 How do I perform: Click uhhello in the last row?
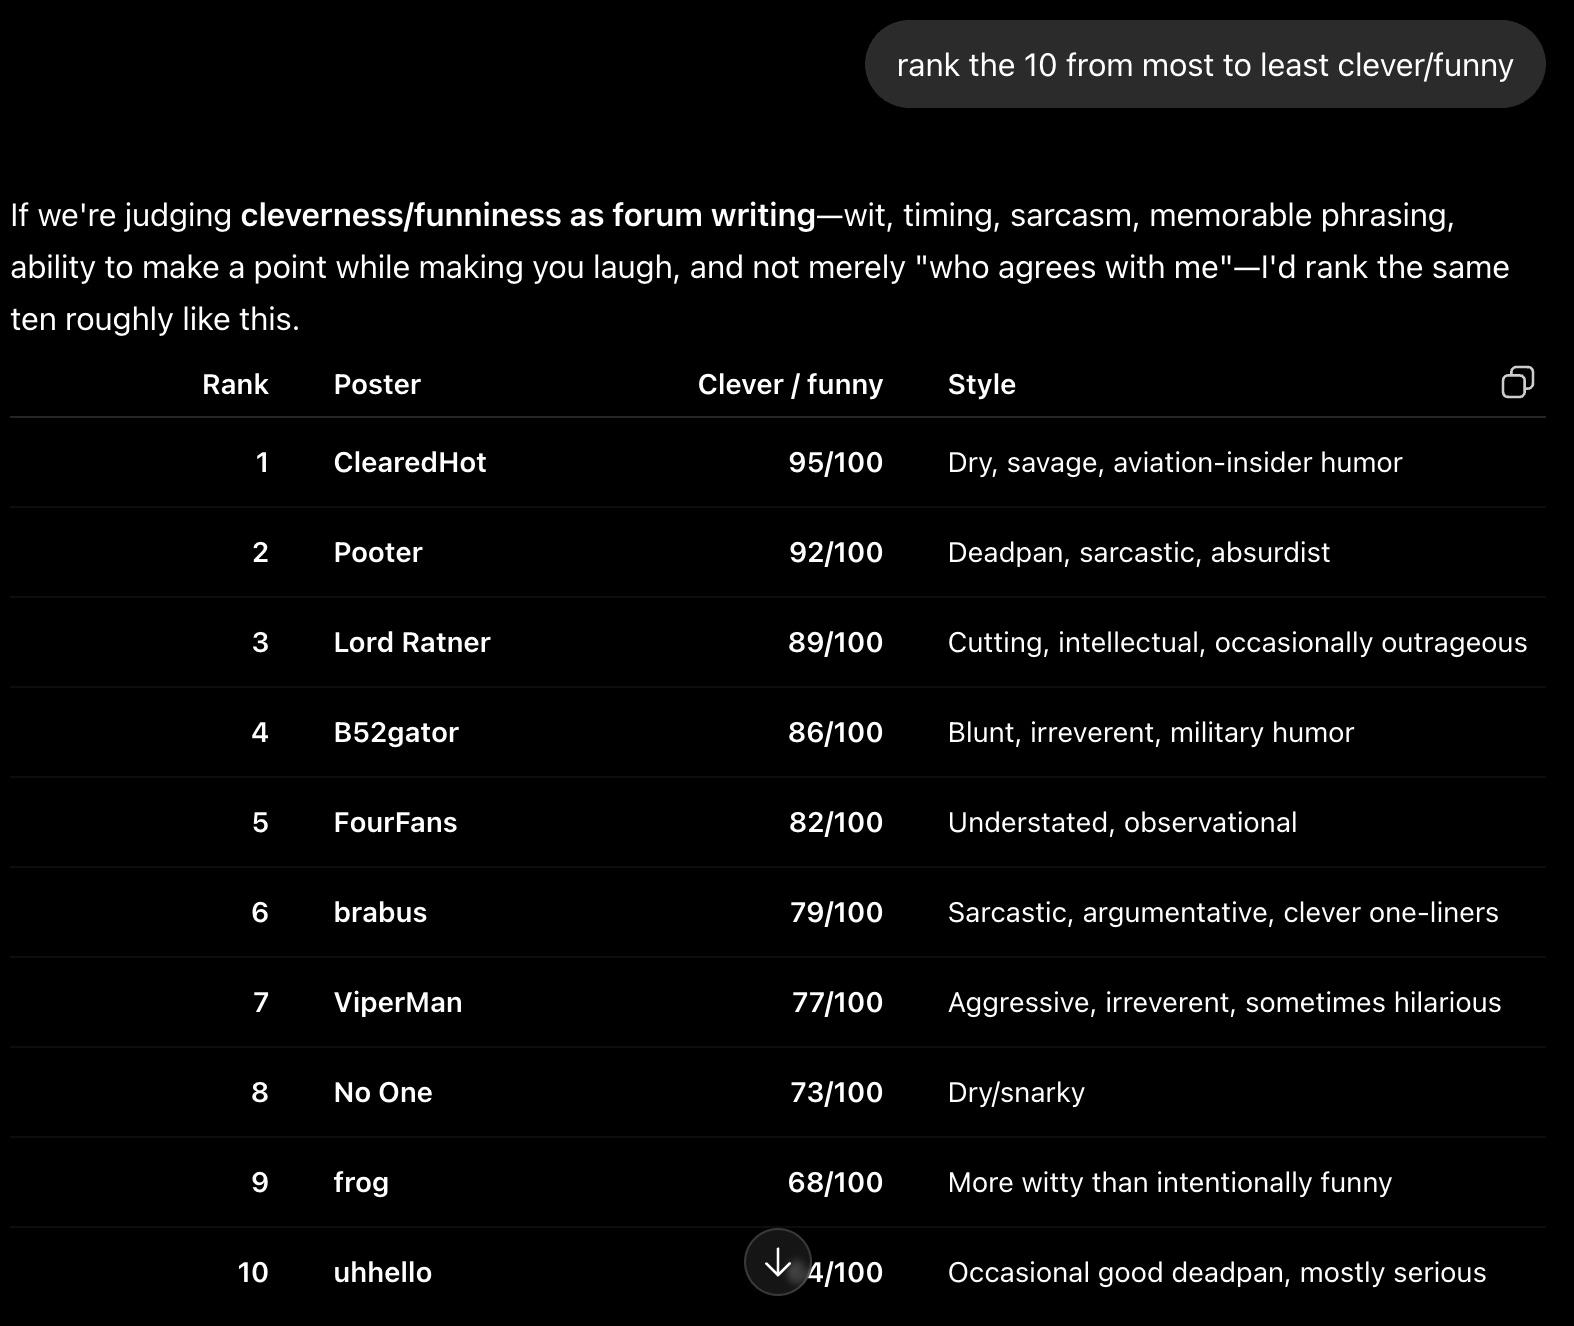click(x=383, y=1272)
